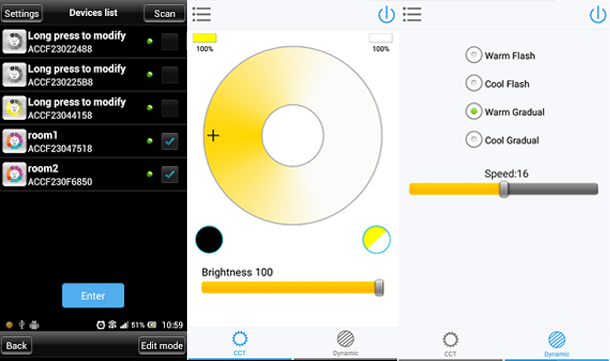Open Settings in Devices list

pos(22,14)
